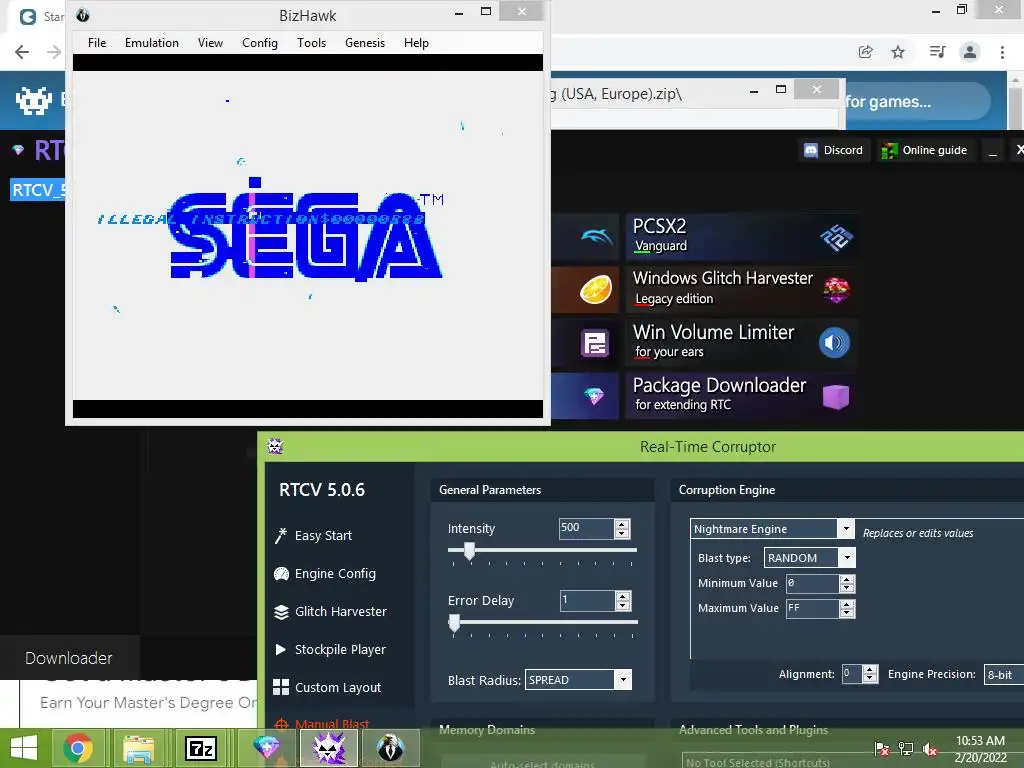Screen dimensions: 1024x768
Task: Open the Emulation menu in BizHawk
Action: point(152,43)
